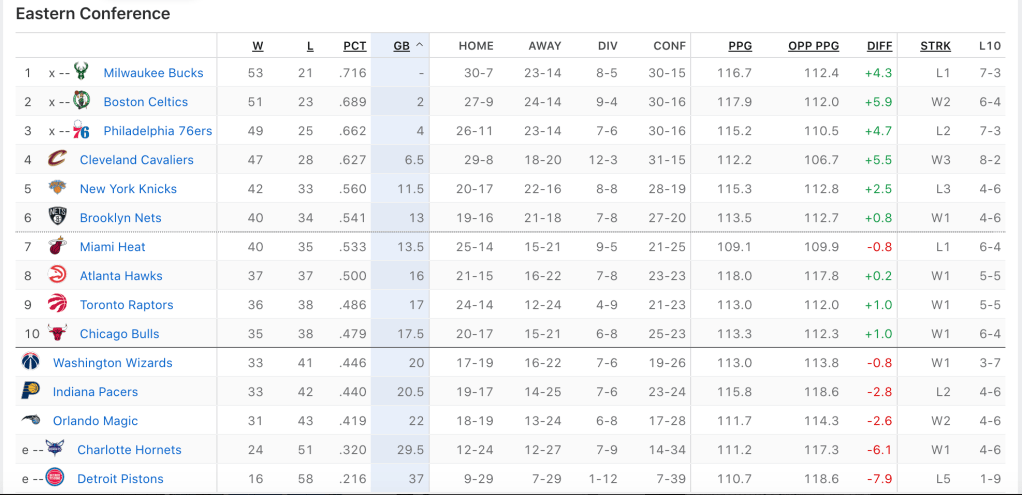
Task: Click the Atlanta Hawks logo icon
Action: 57,275
